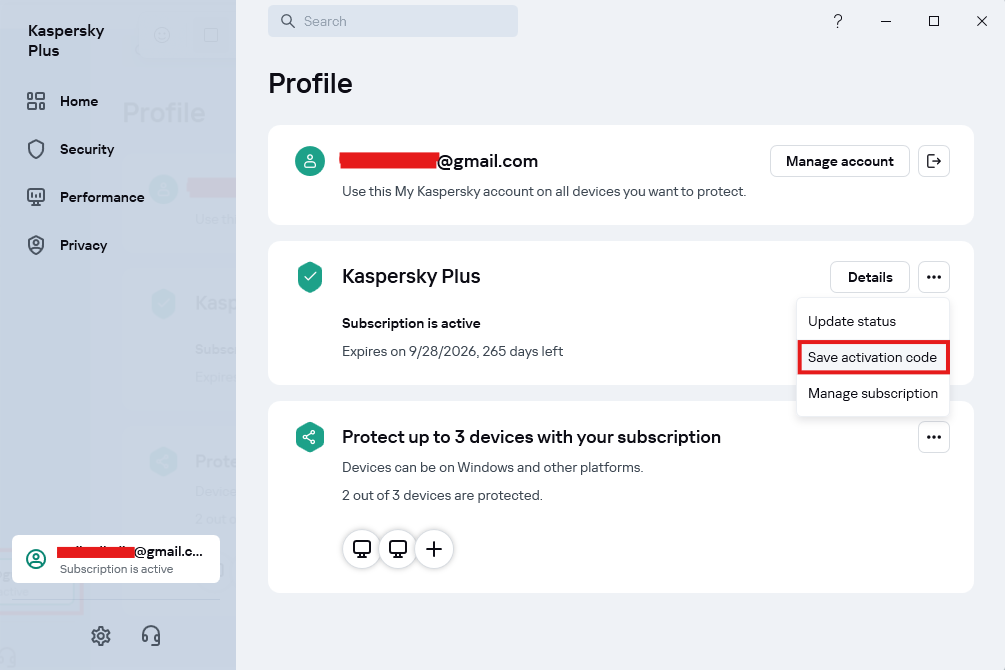1005x670 pixels.
Task: Open the account profile card in sidebar
Action: tap(116, 559)
